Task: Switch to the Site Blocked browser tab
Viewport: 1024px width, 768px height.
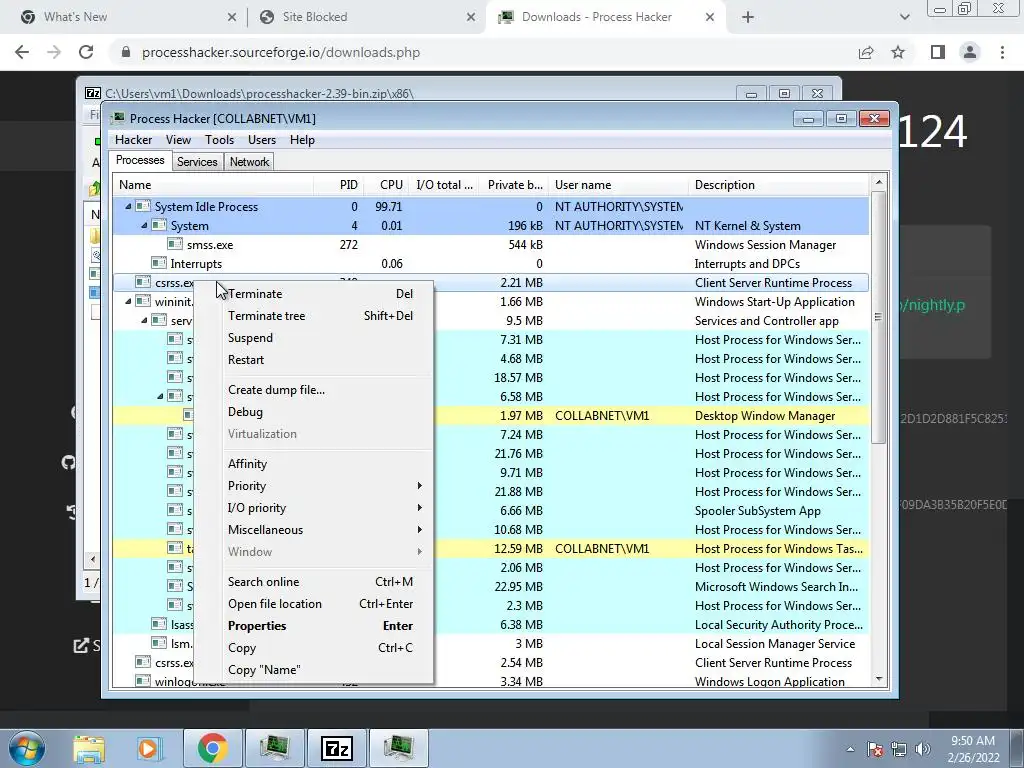Action: (x=366, y=17)
